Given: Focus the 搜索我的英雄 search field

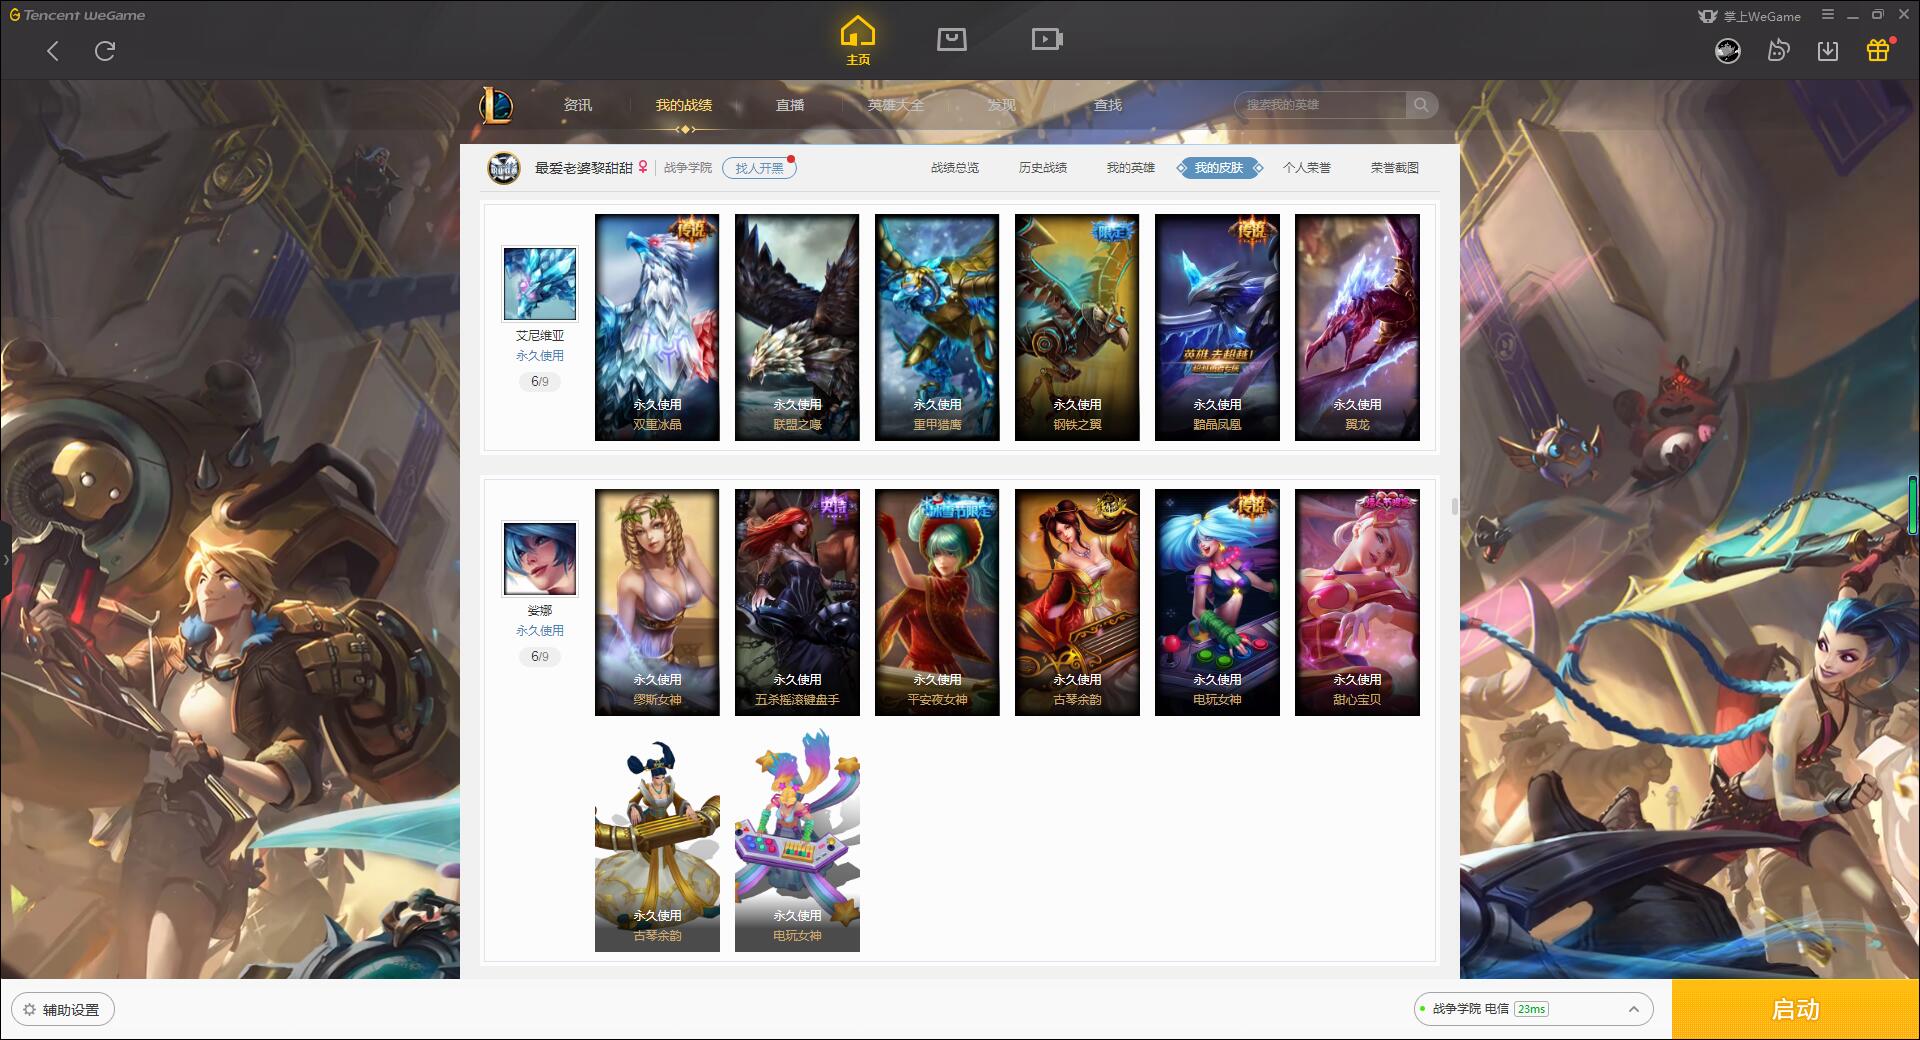Looking at the screenshot, I should pyautogui.click(x=1320, y=105).
